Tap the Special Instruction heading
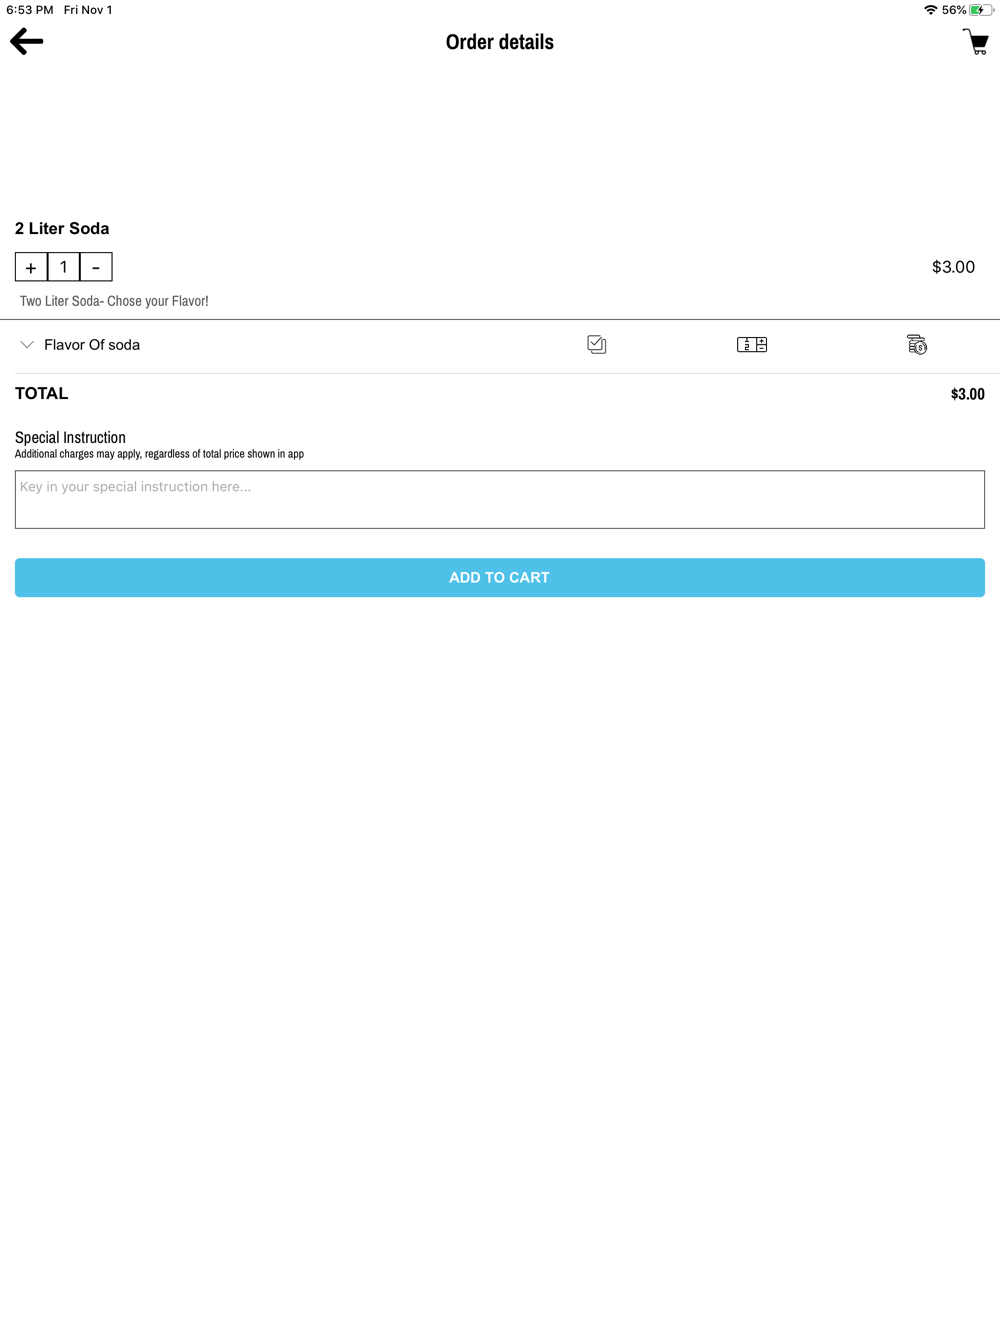The width and height of the screenshot is (1000, 1334). 70,438
